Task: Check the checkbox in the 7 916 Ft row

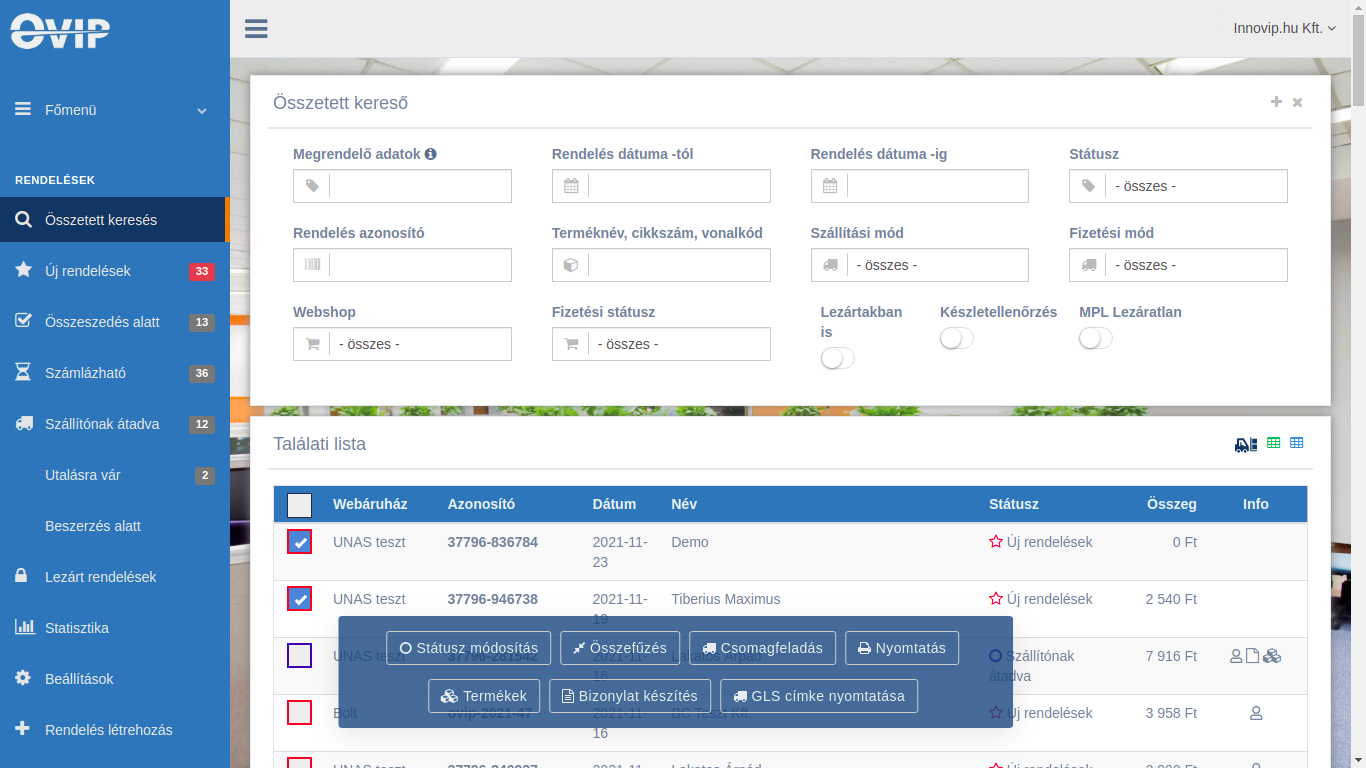Action: point(299,656)
